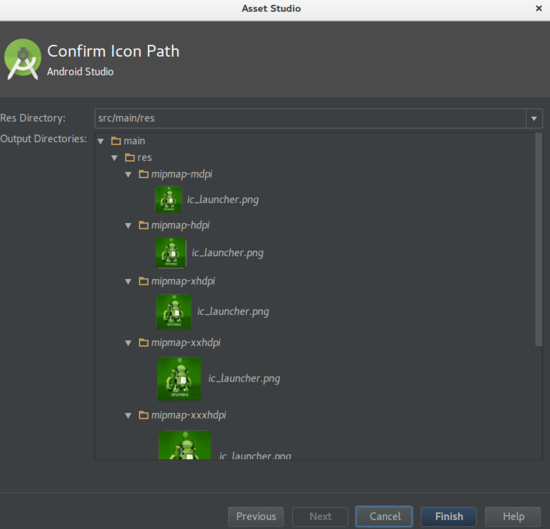Click the main folder icon
The width and height of the screenshot is (550, 529).
click(116, 141)
